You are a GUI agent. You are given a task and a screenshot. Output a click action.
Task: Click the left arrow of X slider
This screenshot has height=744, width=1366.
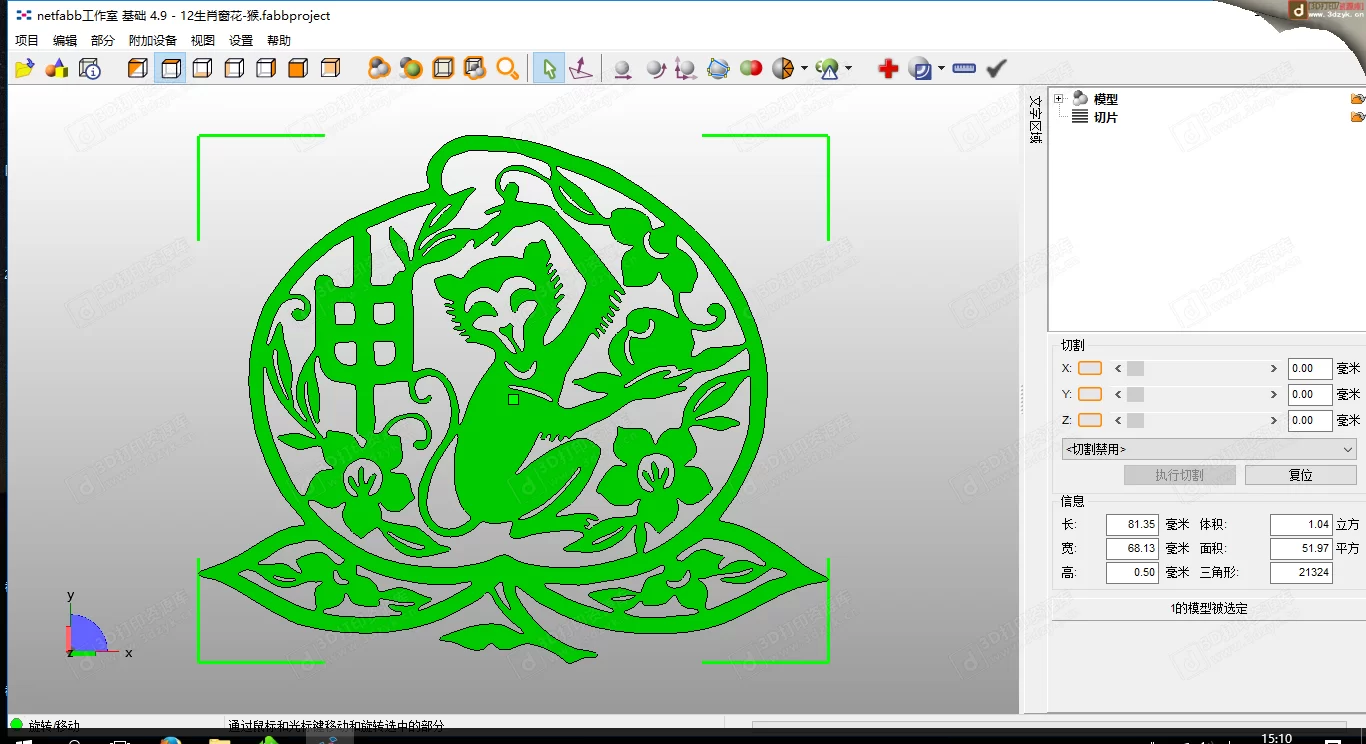tap(1118, 368)
